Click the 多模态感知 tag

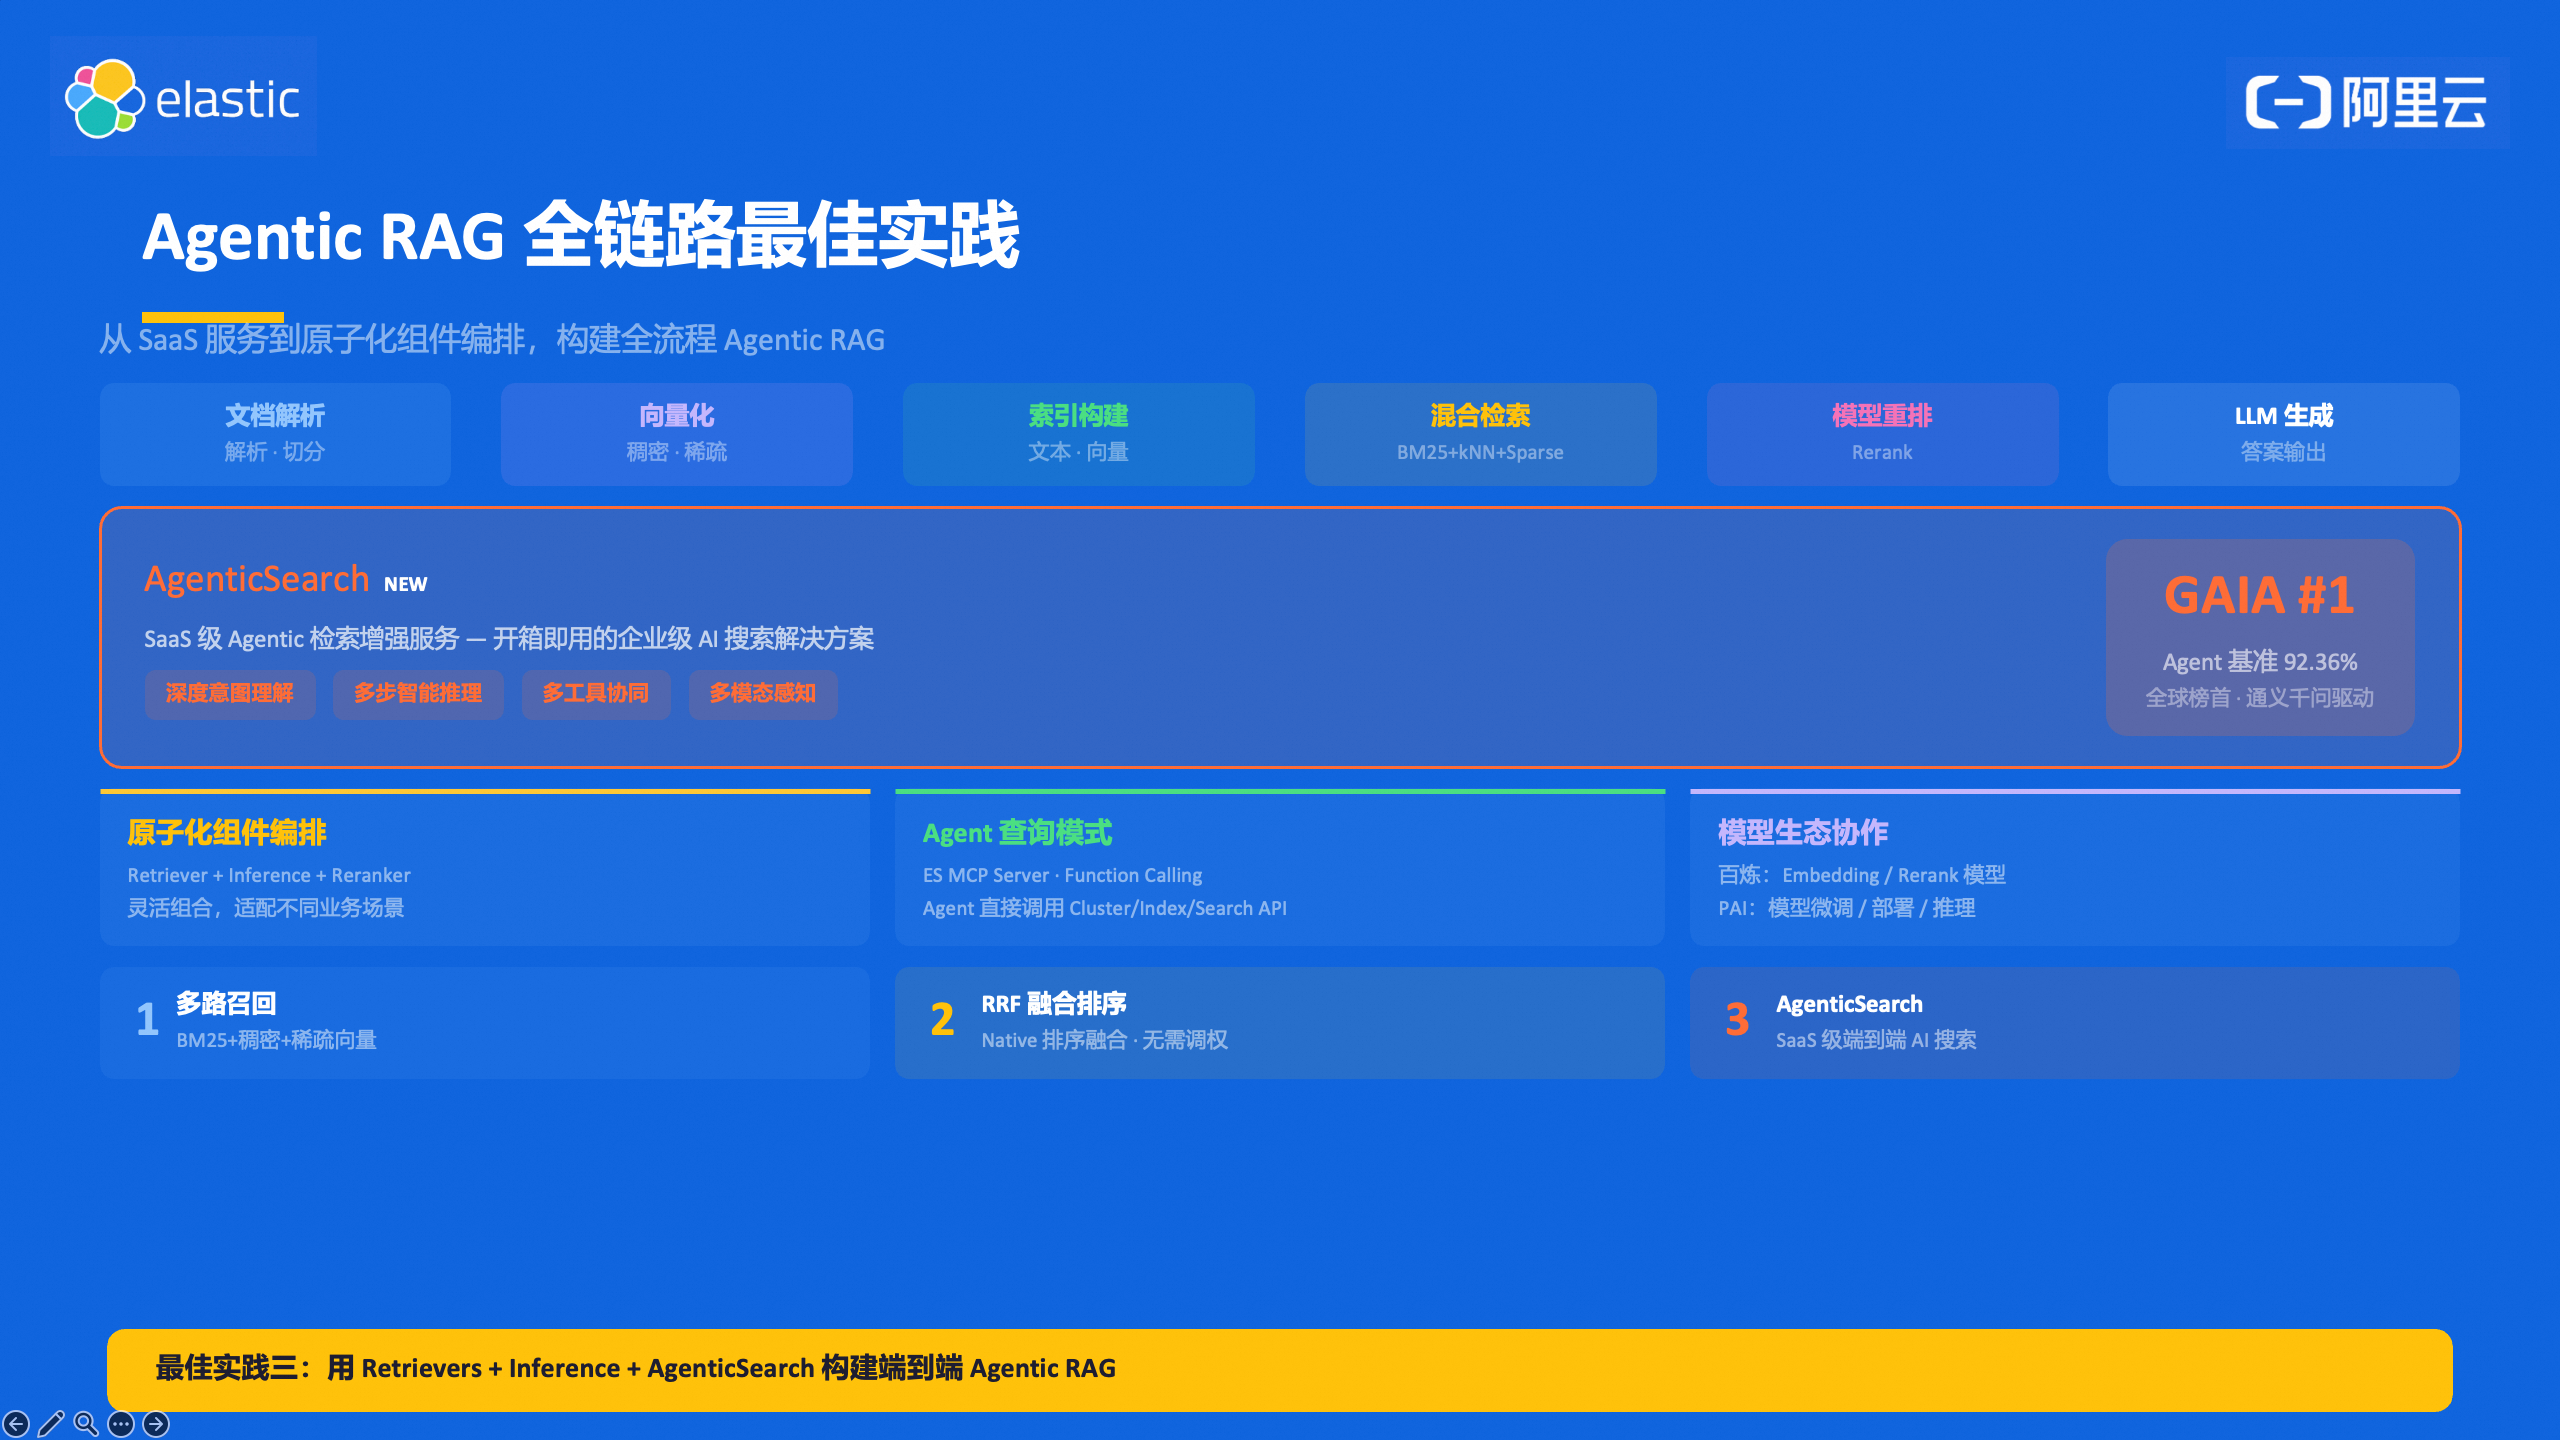pos(763,694)
